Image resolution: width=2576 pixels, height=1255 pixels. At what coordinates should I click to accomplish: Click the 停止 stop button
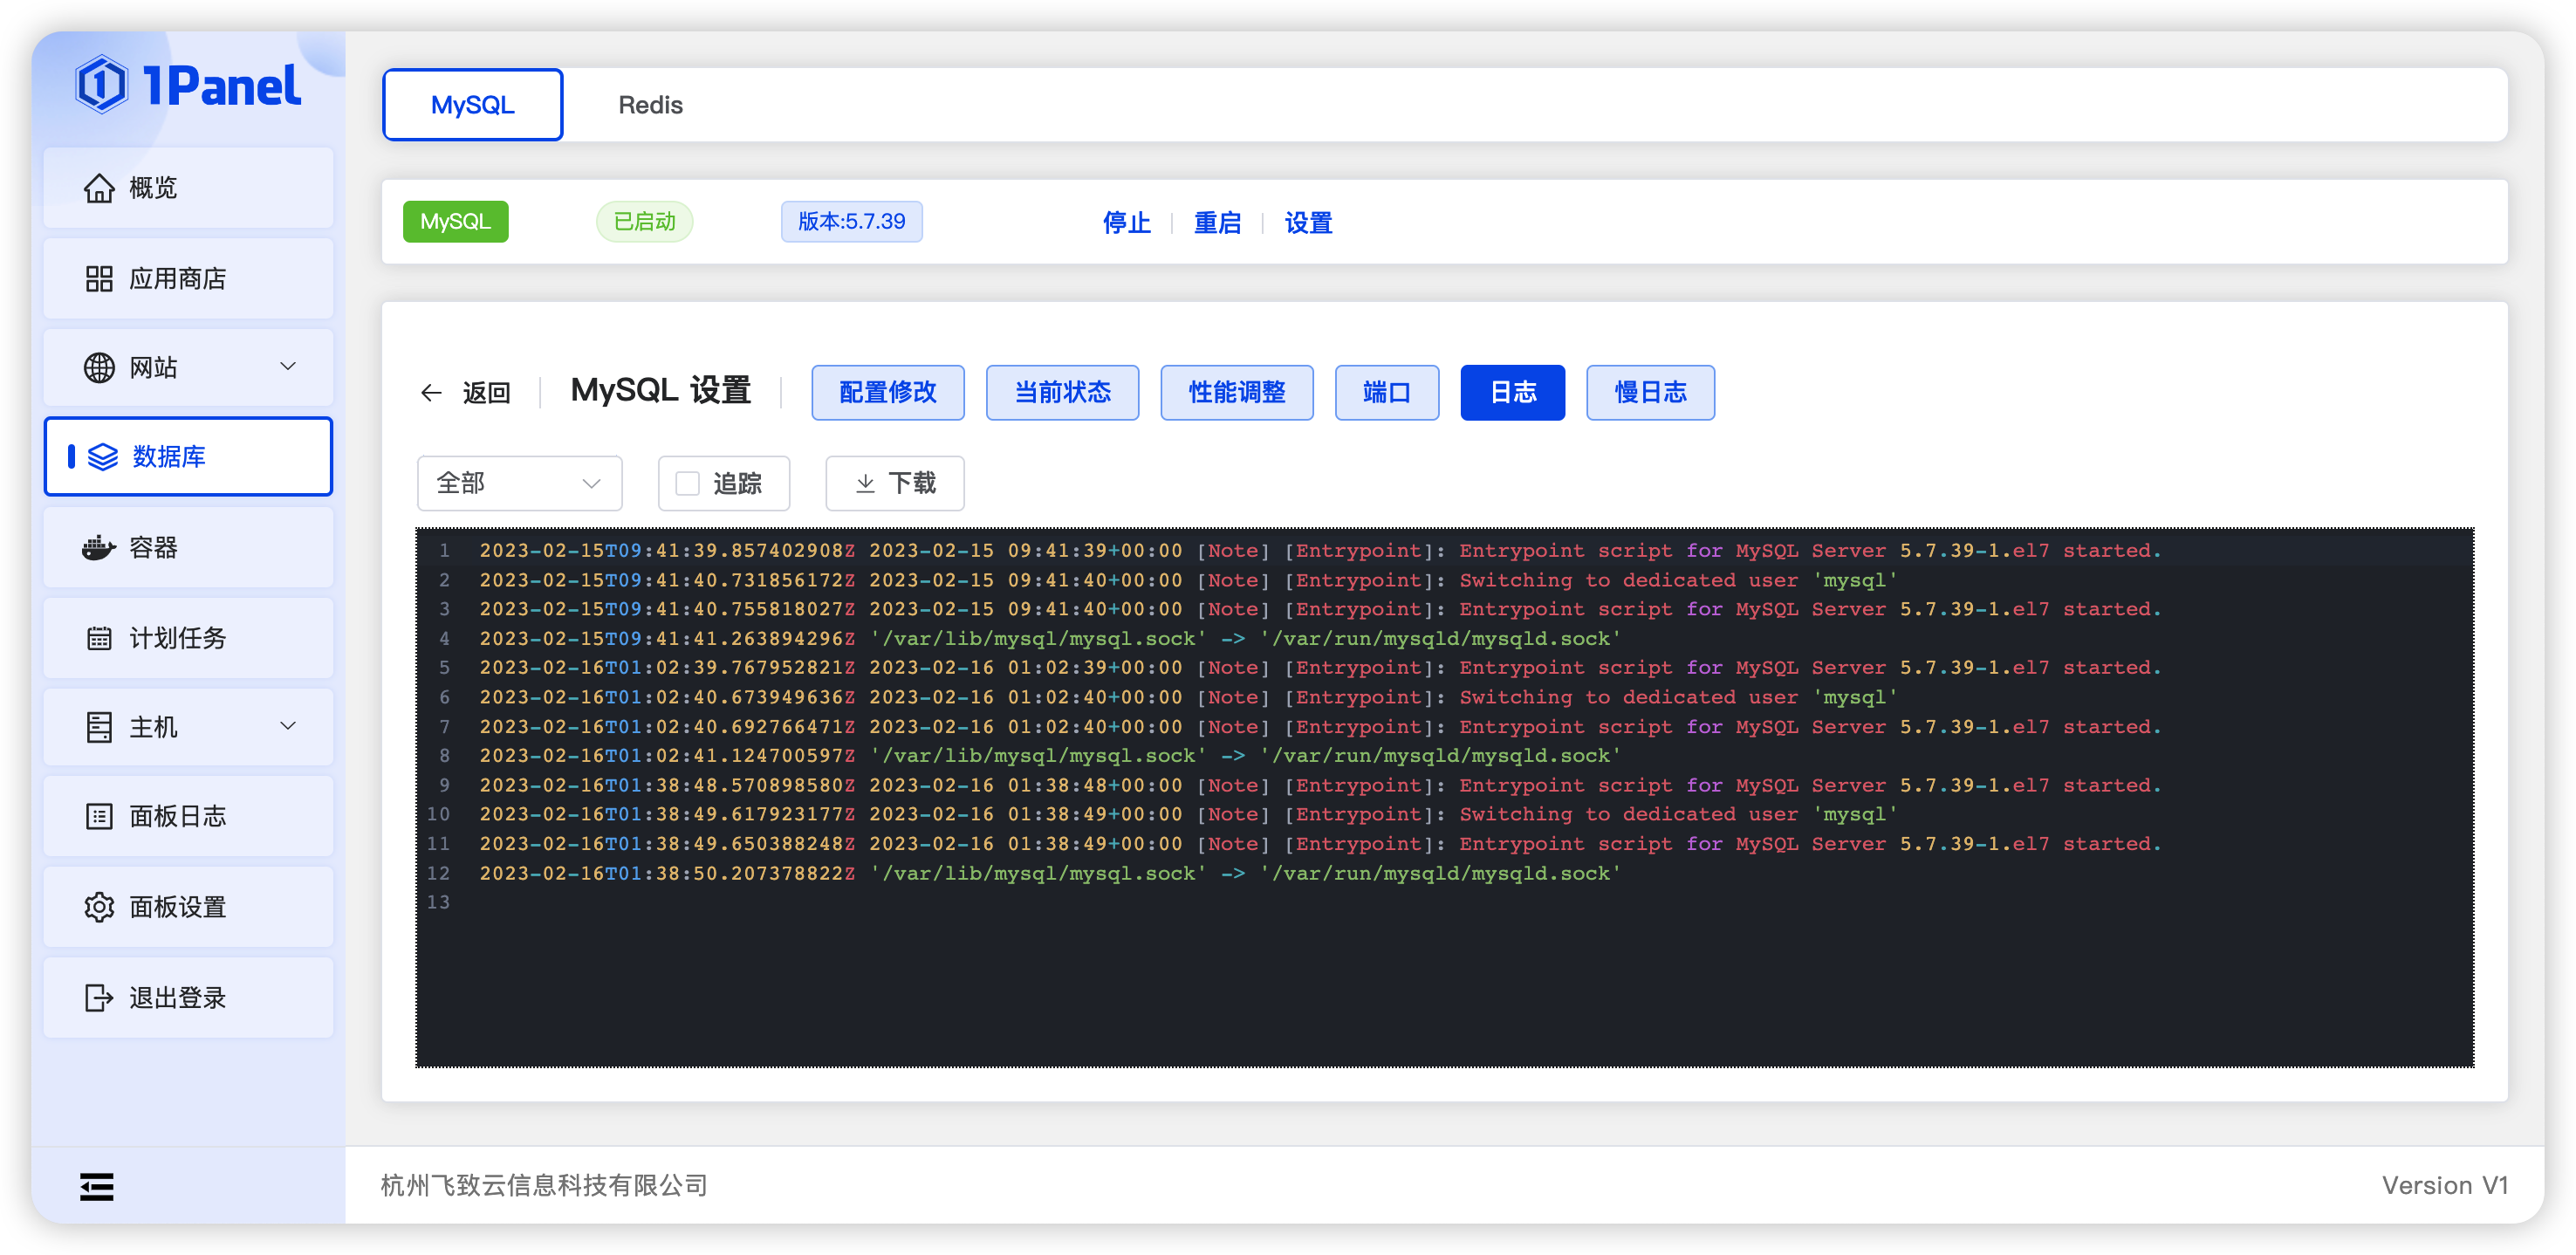pyautogui.click(x=1126, y=223)
